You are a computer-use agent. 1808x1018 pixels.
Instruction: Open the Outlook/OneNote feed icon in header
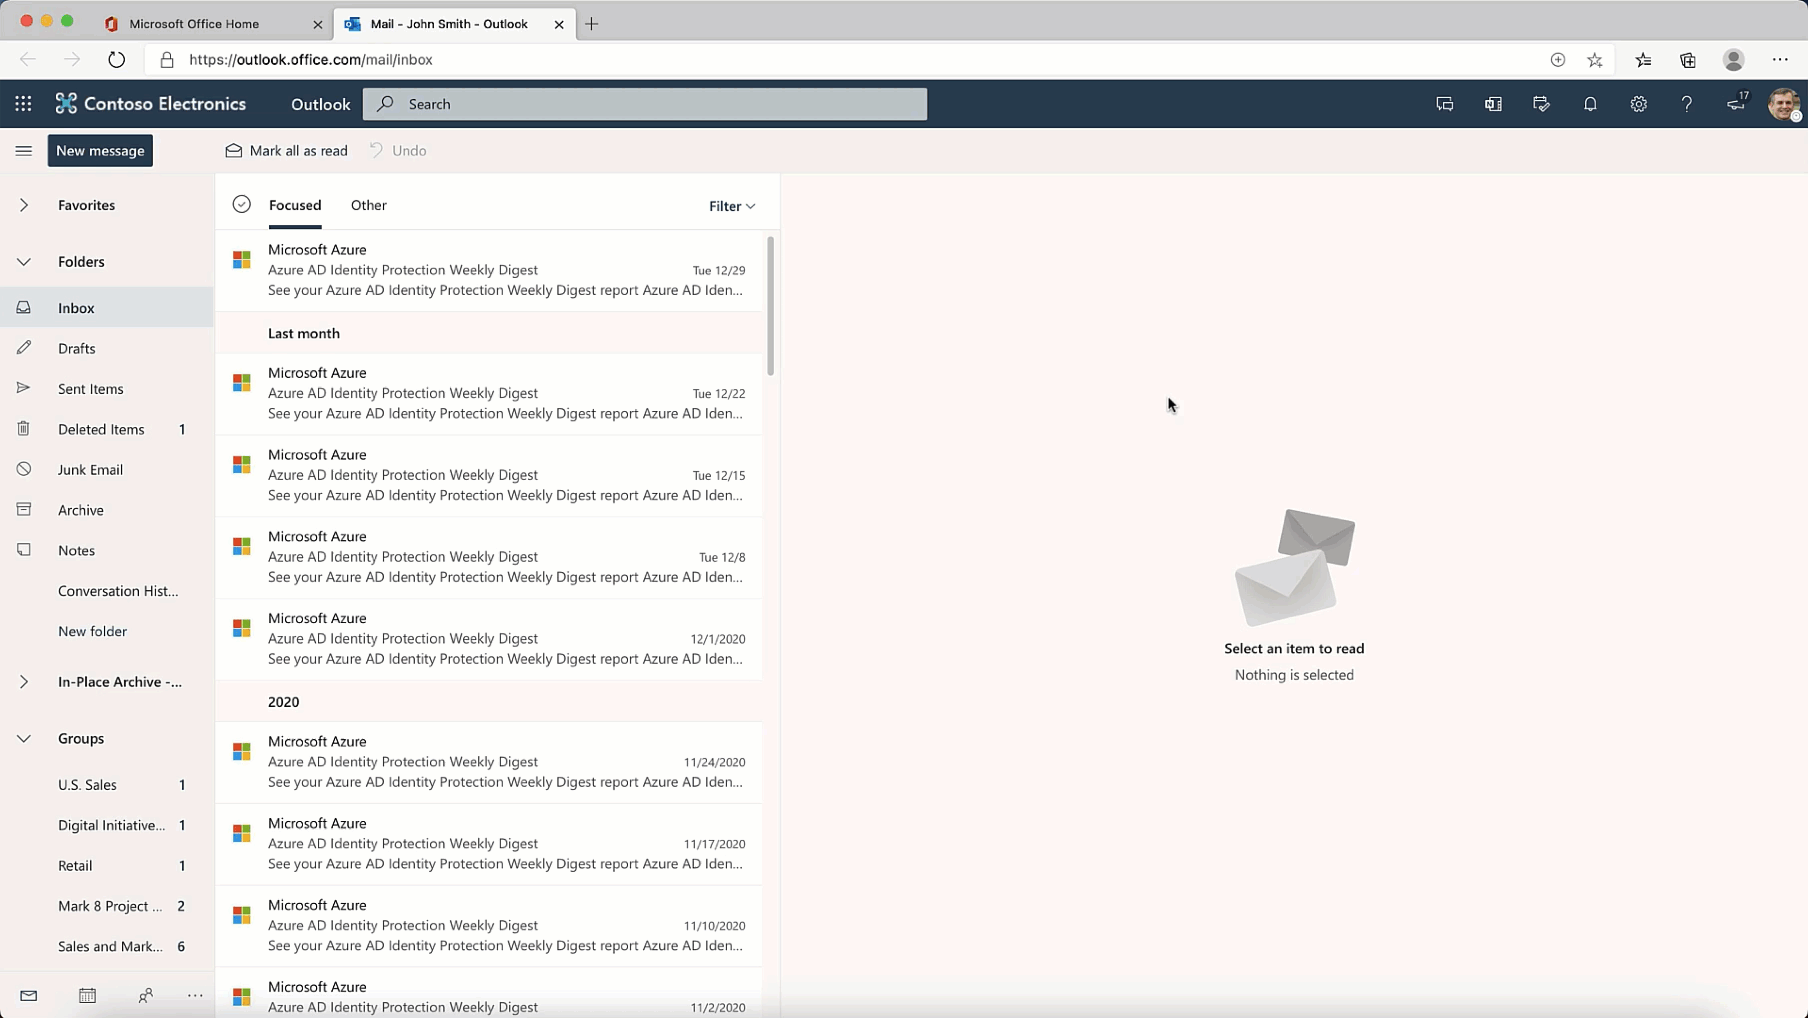click(x=1493, y=104)
